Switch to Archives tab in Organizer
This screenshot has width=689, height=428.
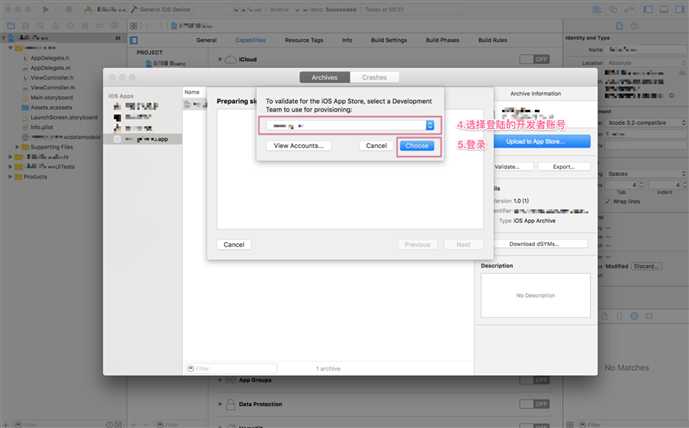[325, 77]
